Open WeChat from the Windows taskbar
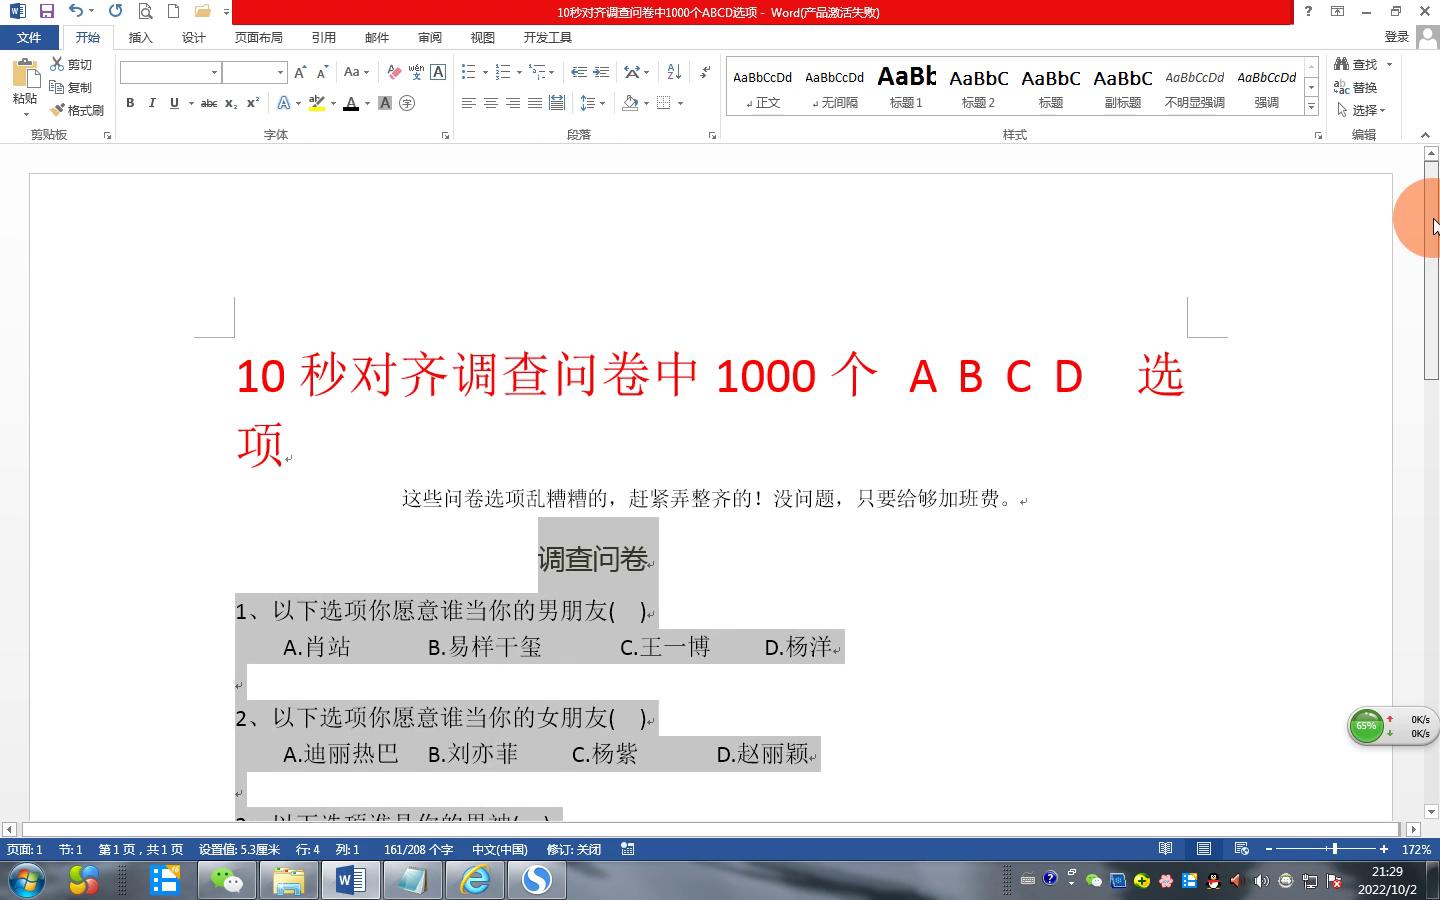1440x900 pixels. point(226,880)
